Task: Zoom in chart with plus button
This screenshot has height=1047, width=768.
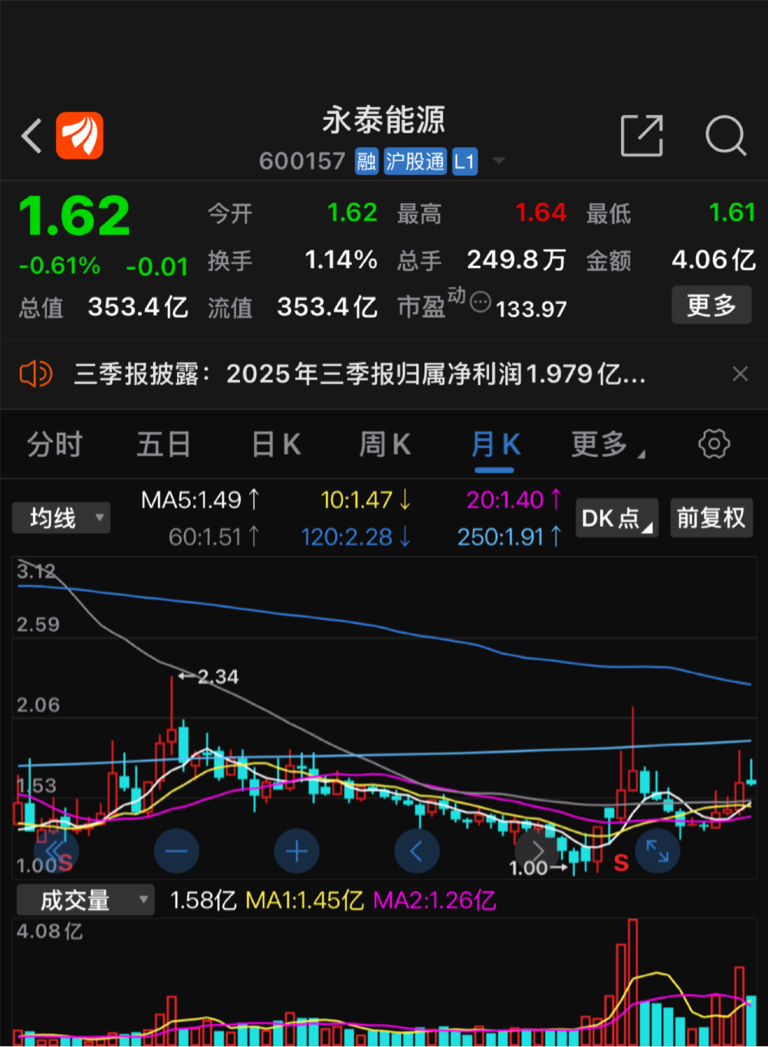Action: coord(297,851)
